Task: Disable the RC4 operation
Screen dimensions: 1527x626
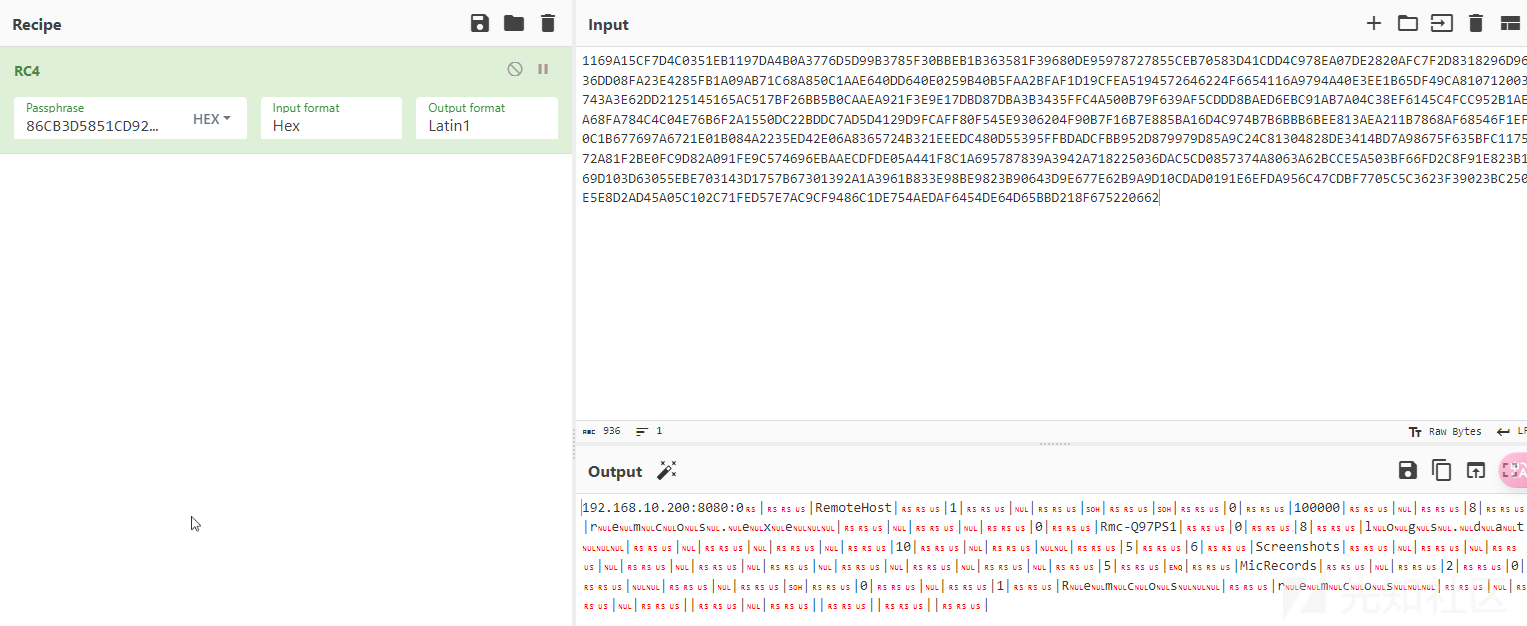Action: coord(515,70)
